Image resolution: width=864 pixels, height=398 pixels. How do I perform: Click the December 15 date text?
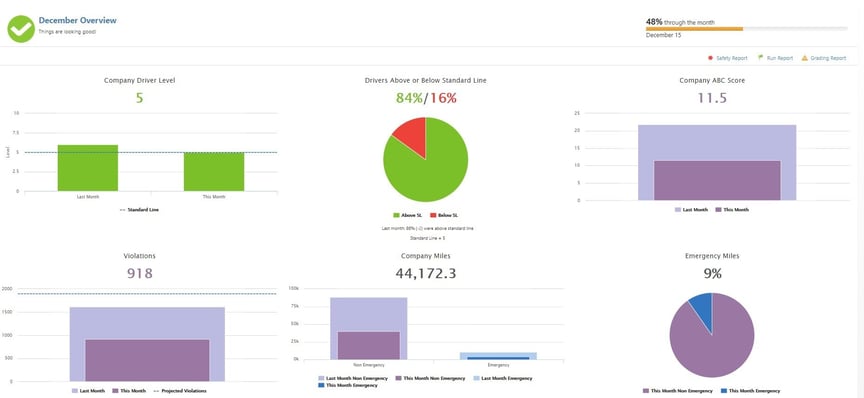click(x=663, y=35)
